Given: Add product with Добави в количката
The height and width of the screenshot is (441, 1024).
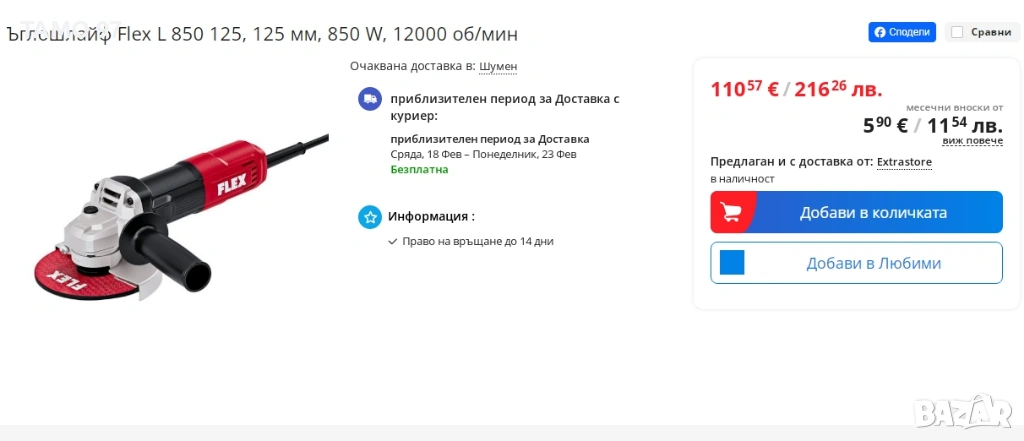Looking at the screenshot, I should coord(857,212).
